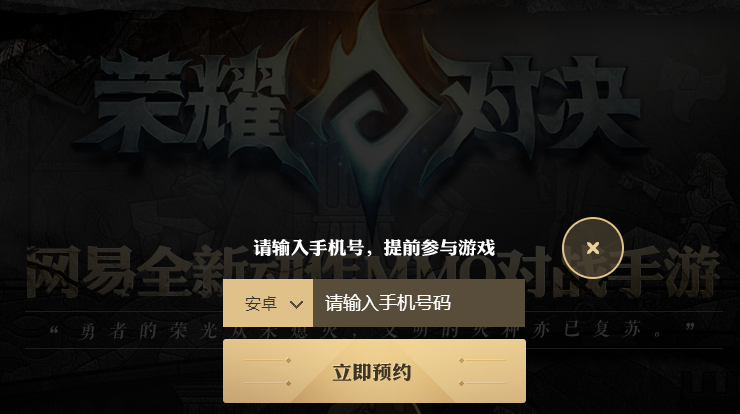The height and width of the screenshot is (414, 740).
Task: Click the left diamond ornaments on 立即预约 button
Action: 267,372
